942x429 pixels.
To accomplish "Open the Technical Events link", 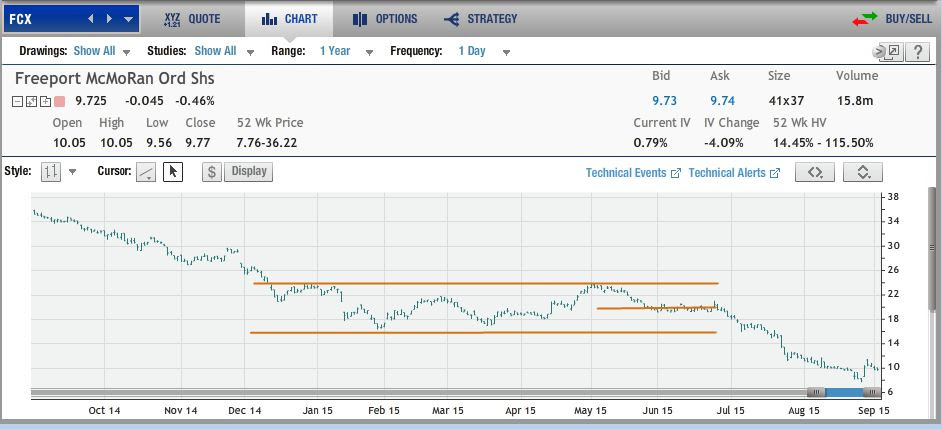I will click(x=633, y=173).
